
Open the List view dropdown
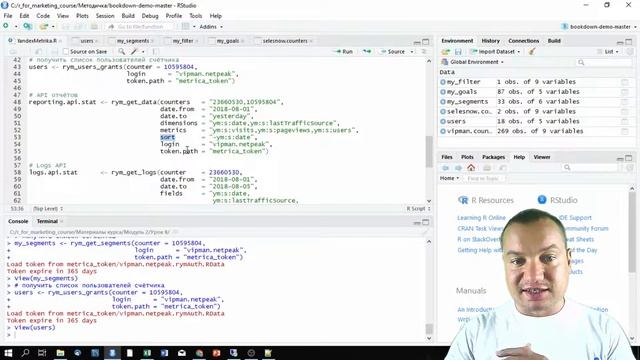tap(608, 52)
